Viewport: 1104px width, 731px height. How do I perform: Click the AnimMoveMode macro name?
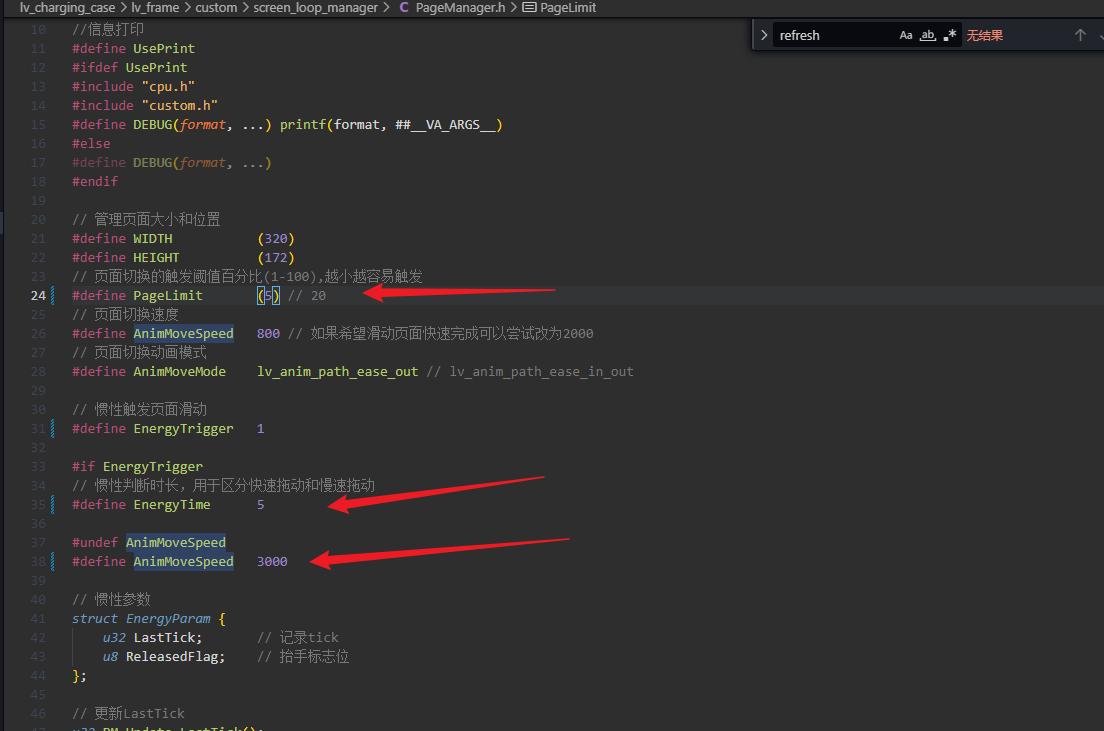180,372
